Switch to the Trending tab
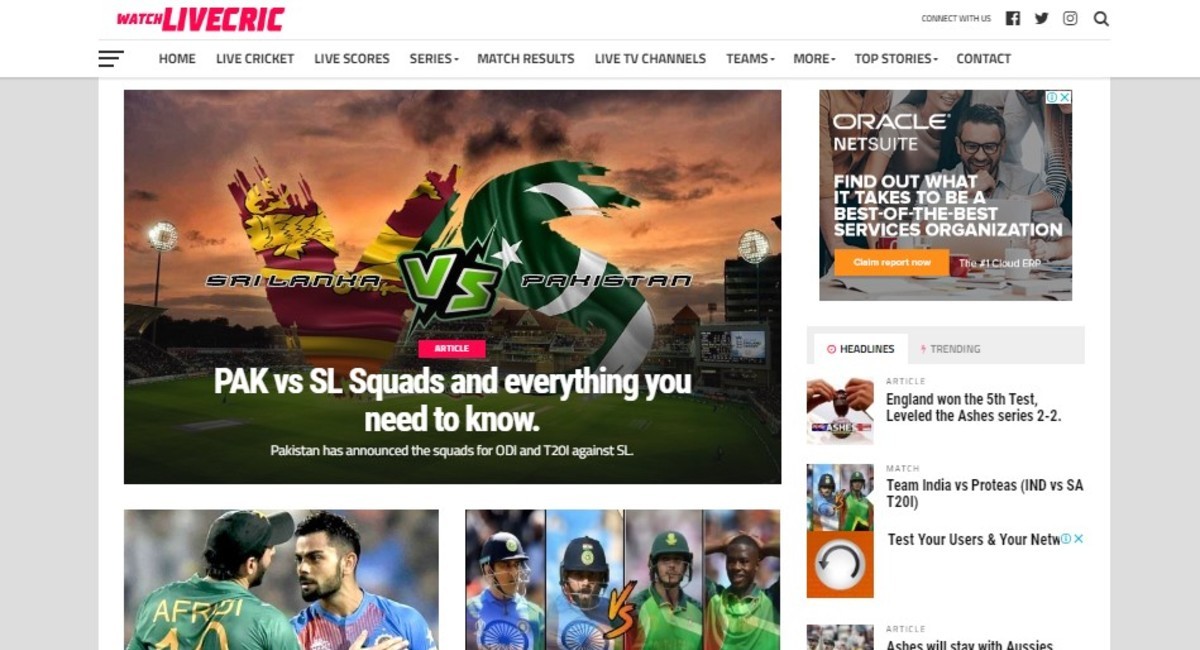1200x650 pixels. point(950,349)
